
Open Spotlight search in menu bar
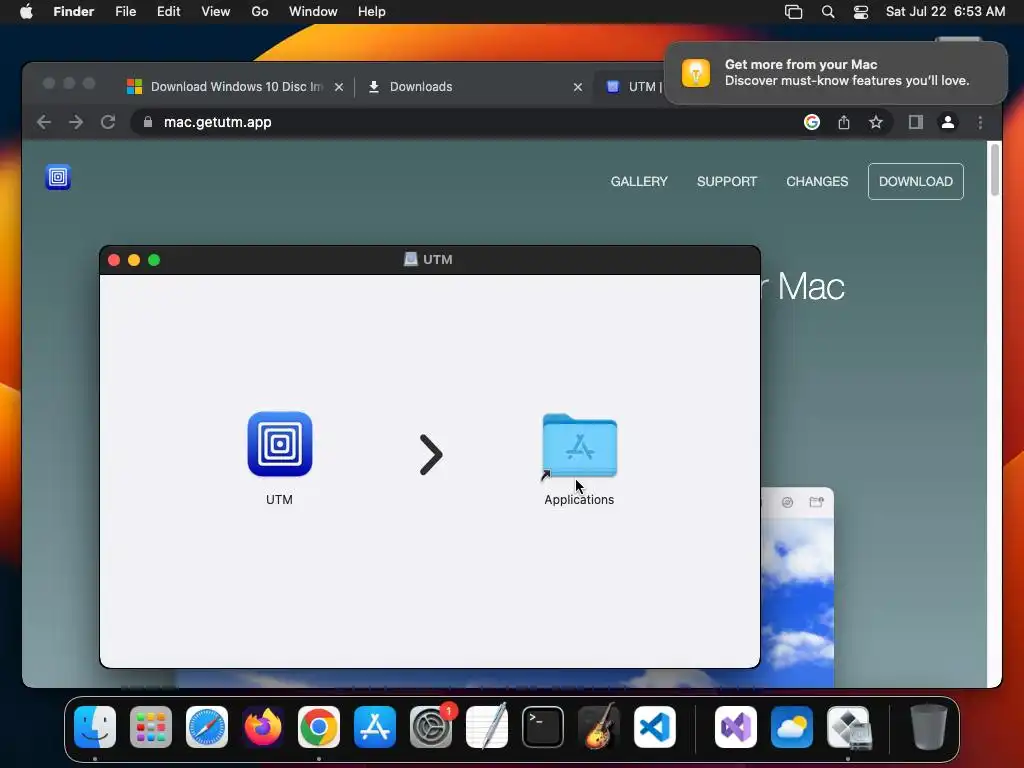827,12
